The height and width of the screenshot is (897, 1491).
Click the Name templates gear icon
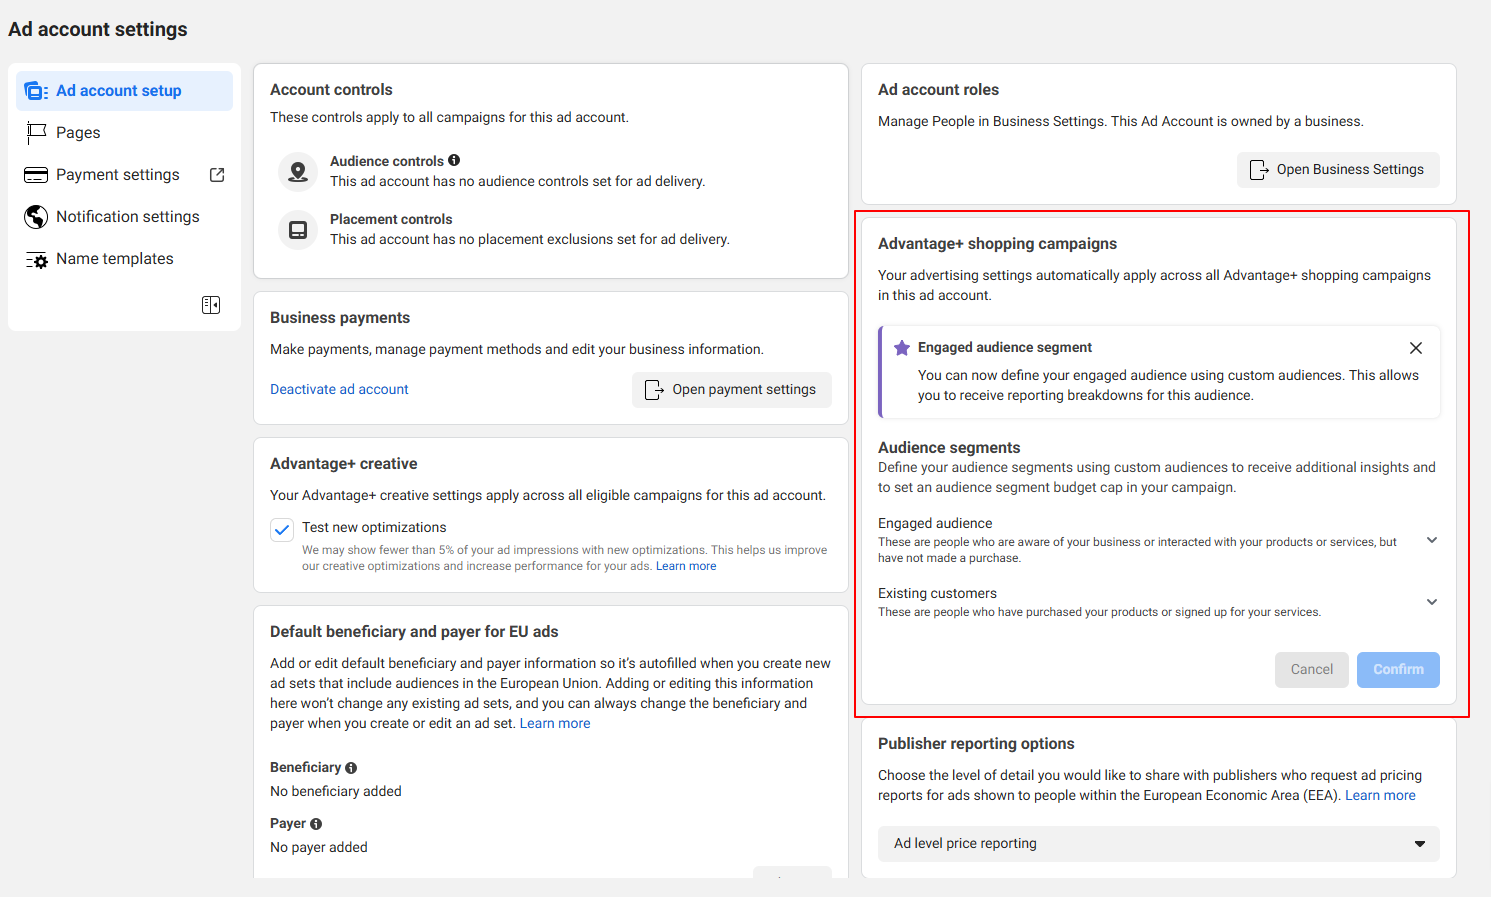pyautogui.click(x=36, y=260)
